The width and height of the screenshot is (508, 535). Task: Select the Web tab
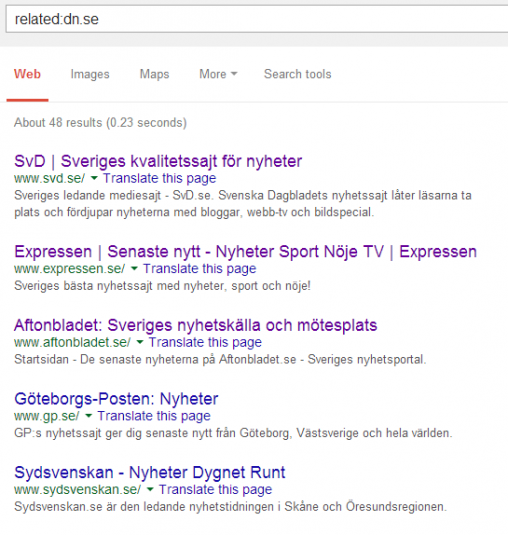[x=27, y=74]
